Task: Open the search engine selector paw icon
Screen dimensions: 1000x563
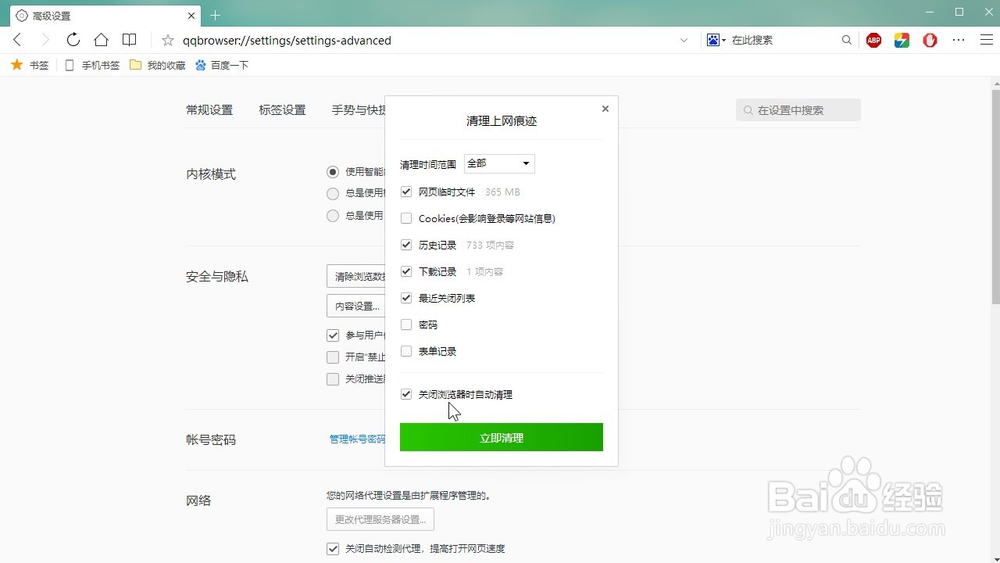Action: click(716, 40)
